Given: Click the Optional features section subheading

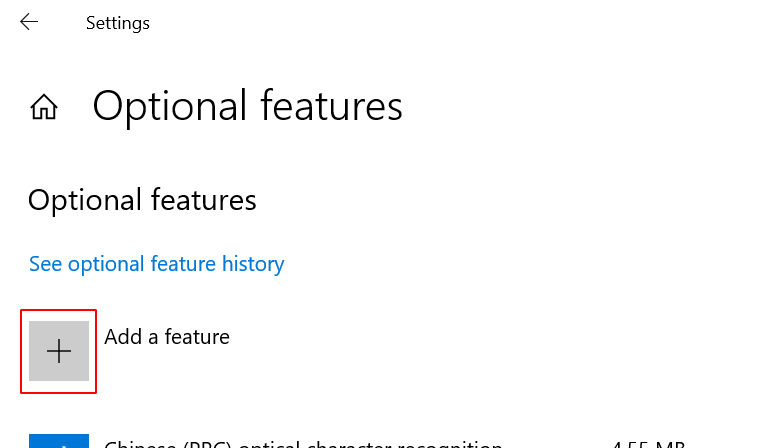Looking at the screenshot, I should [142, 200].
